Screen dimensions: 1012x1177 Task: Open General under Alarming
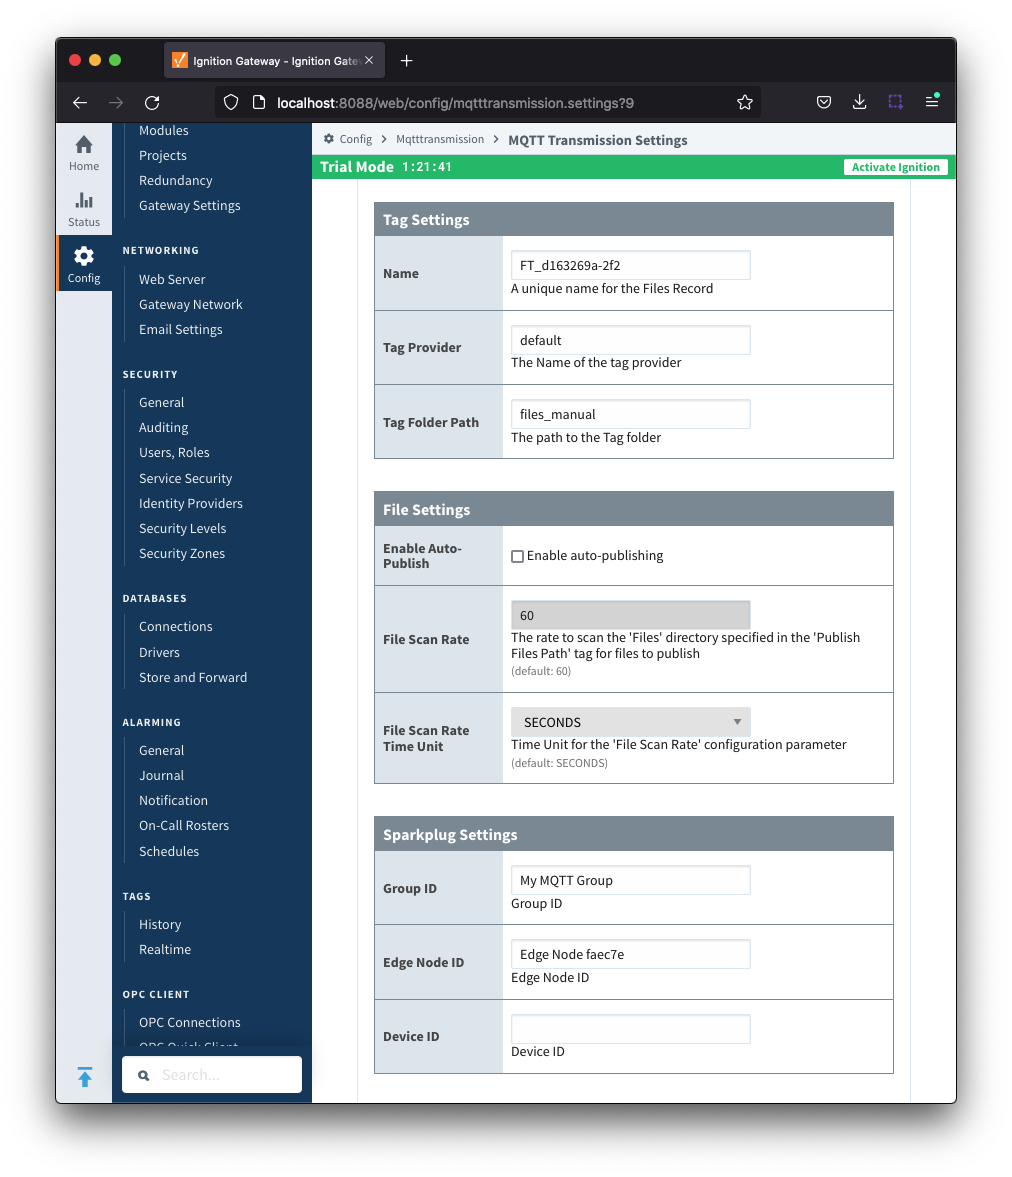[x=161, y=751]
